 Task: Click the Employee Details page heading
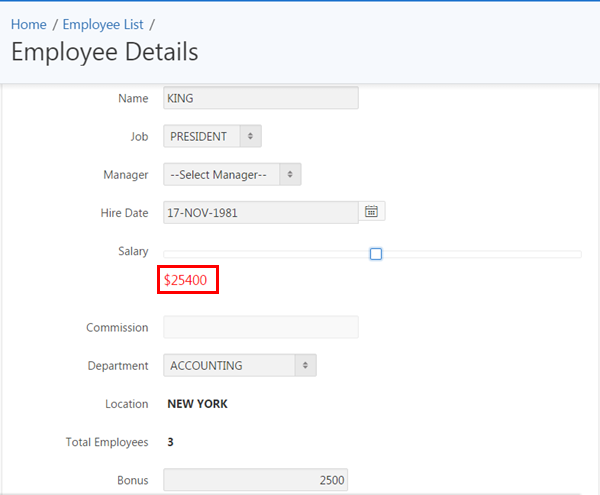(x=105, y=52)
